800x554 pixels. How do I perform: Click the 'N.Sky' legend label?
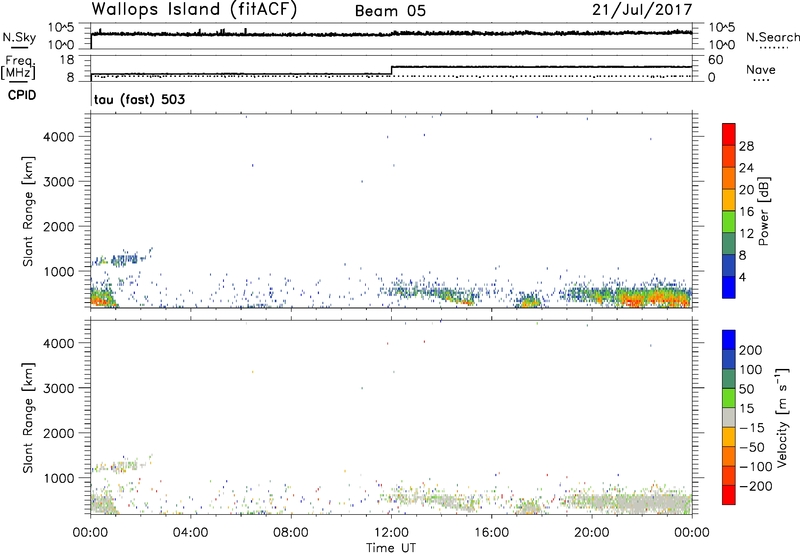(19, 37)
